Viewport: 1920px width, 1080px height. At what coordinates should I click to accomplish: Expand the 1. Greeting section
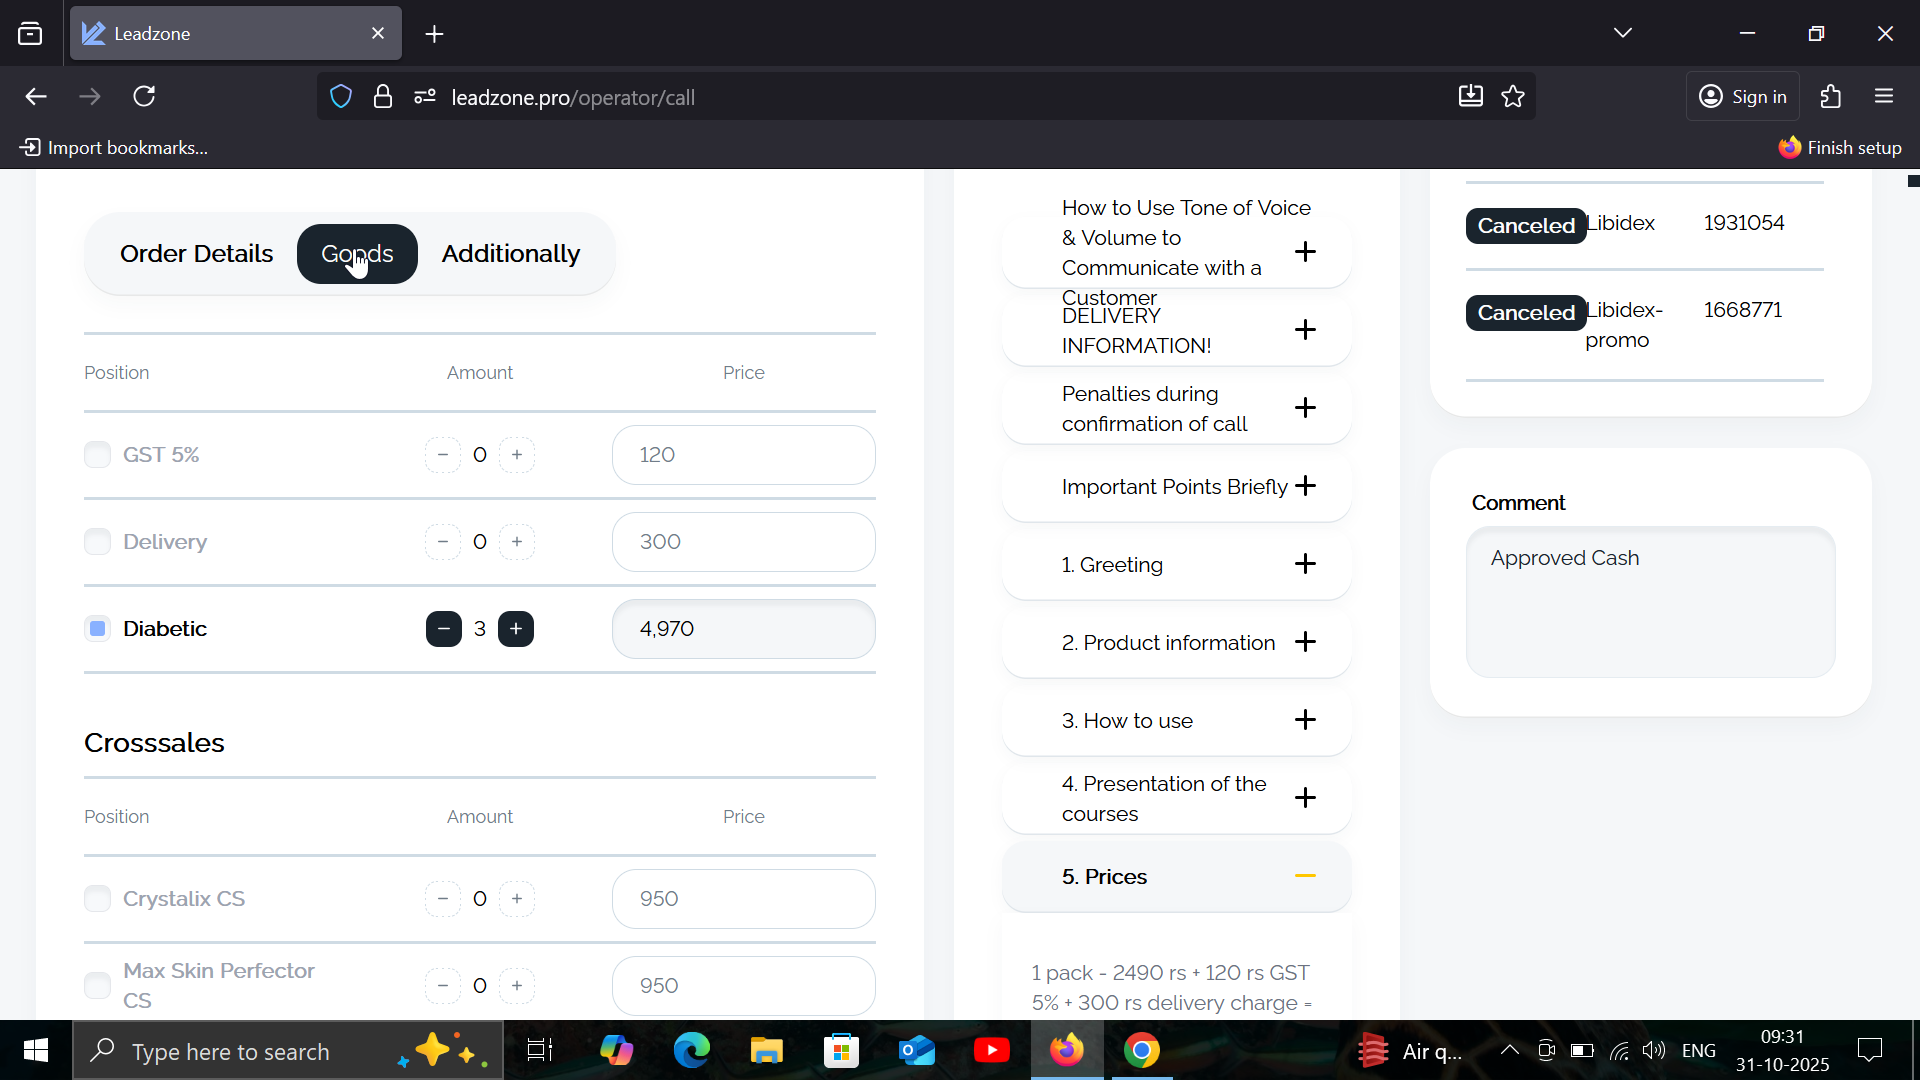point(1305,564)
